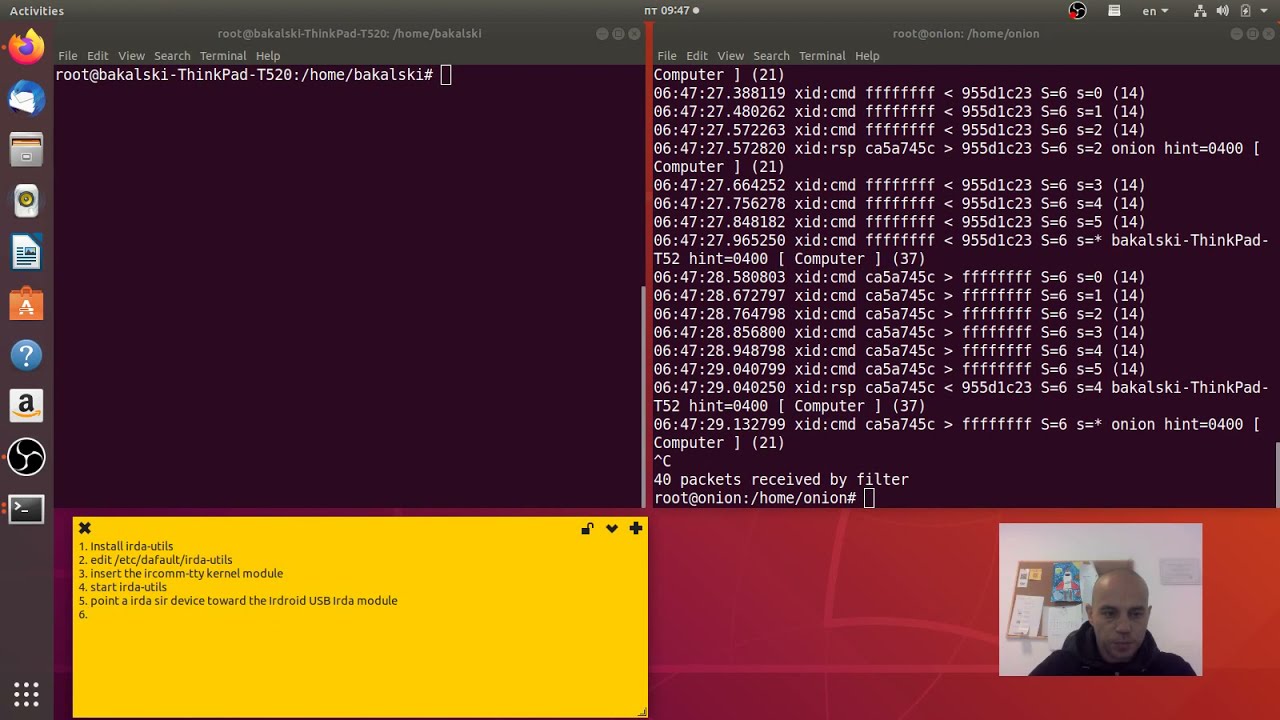Close the yellow sticky note

click(x=85, y=528)
